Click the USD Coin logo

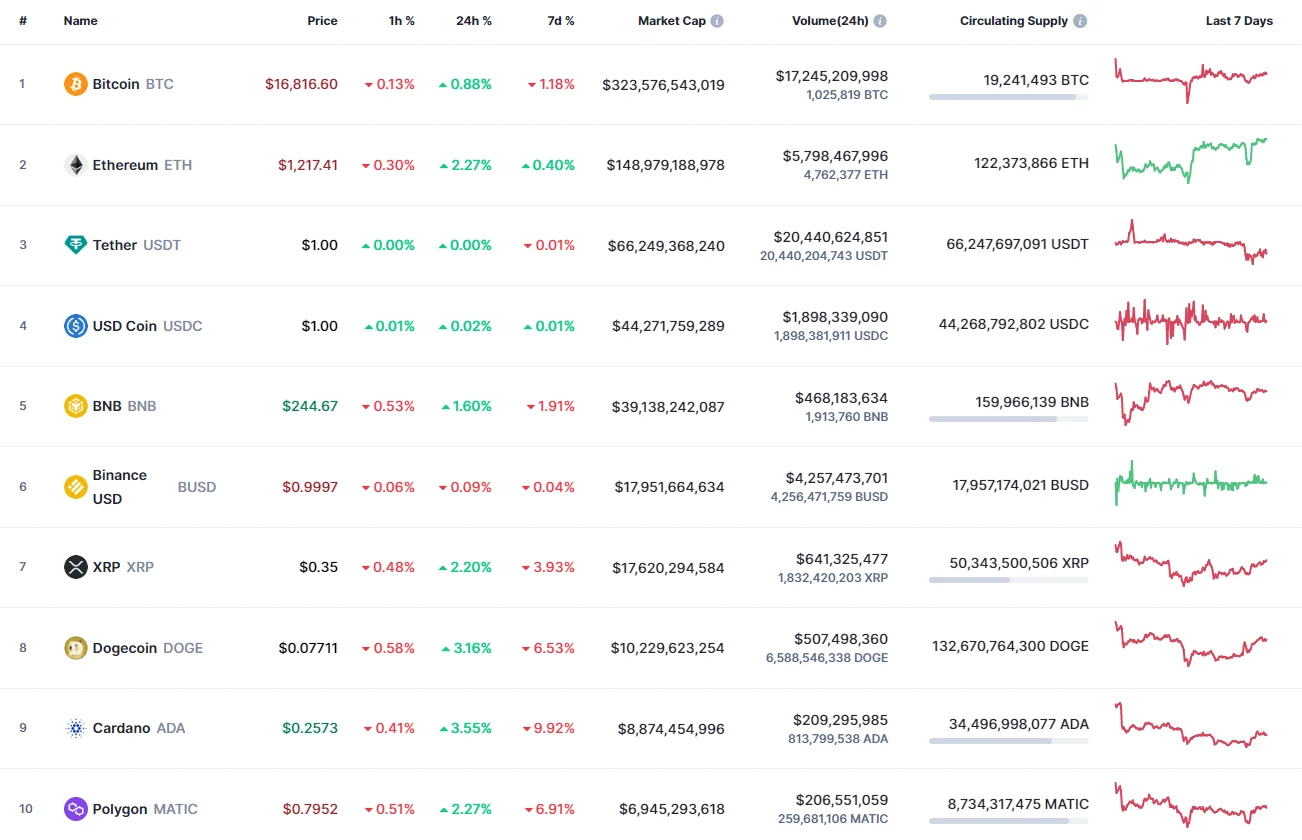74,326
